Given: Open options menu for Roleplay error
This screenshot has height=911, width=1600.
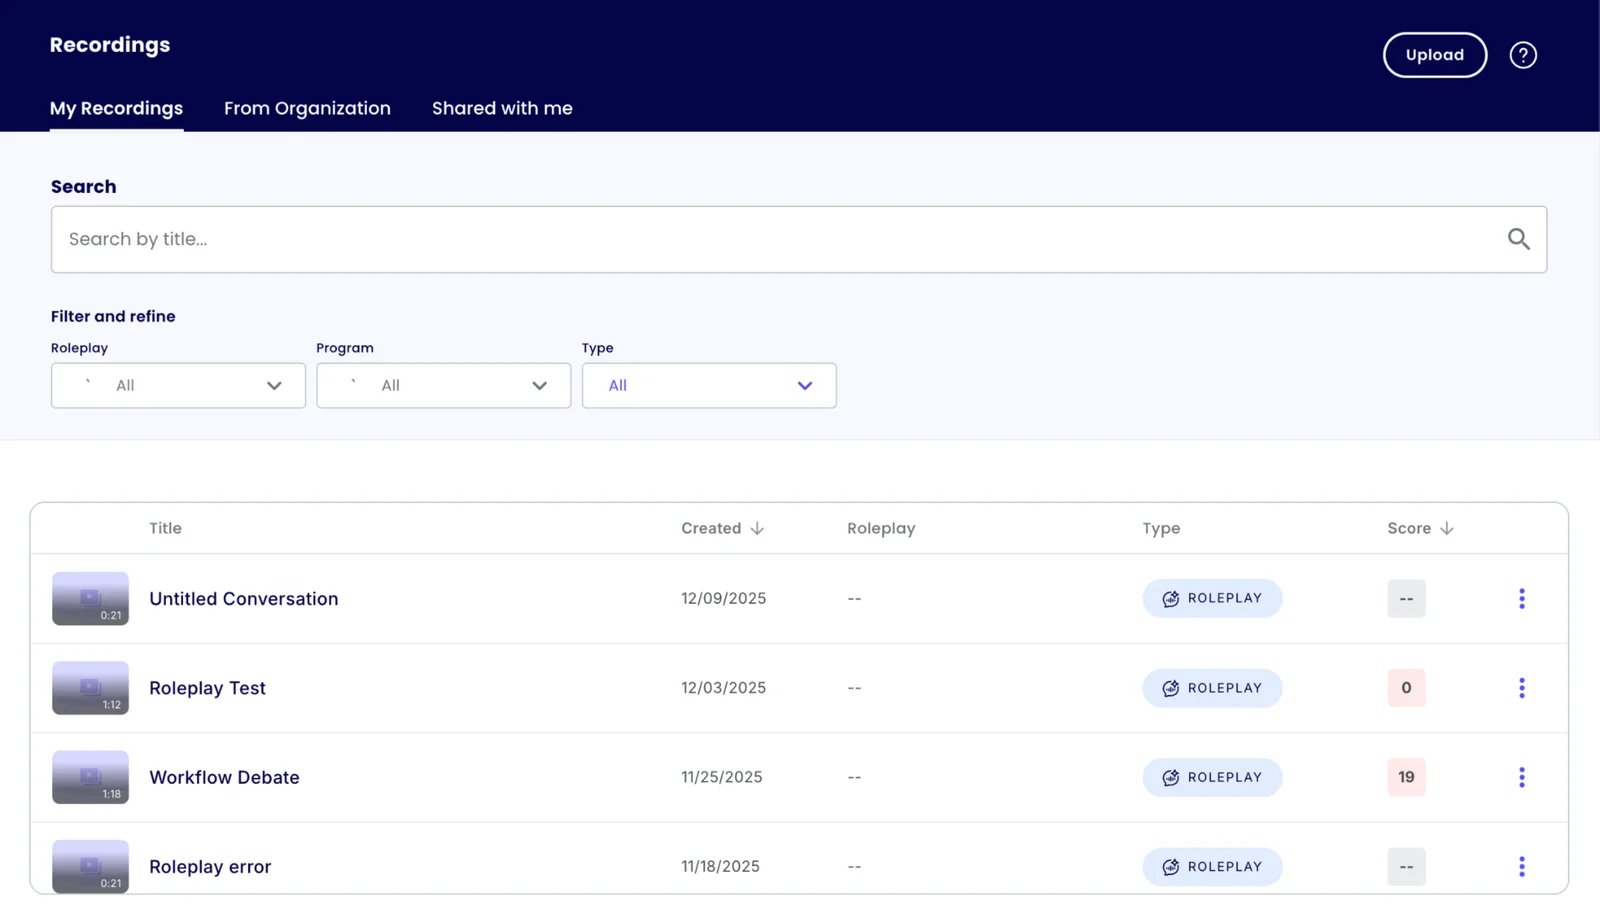Looking at the screenshot, I should pos(1521,867).
